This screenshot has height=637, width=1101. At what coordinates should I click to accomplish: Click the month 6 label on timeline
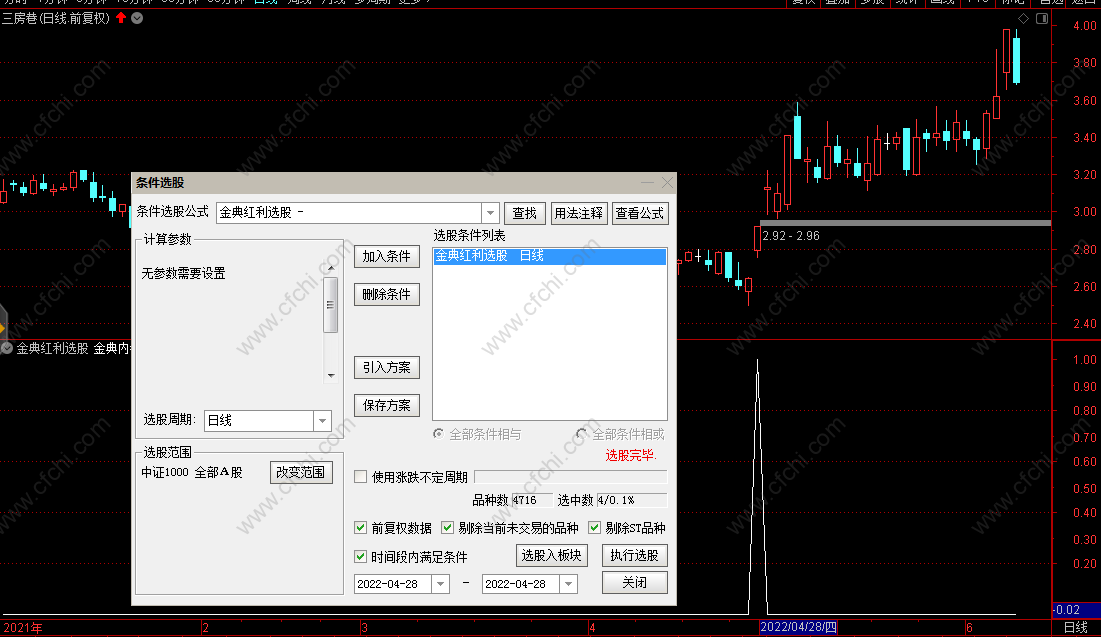click(x=969, y=628)
